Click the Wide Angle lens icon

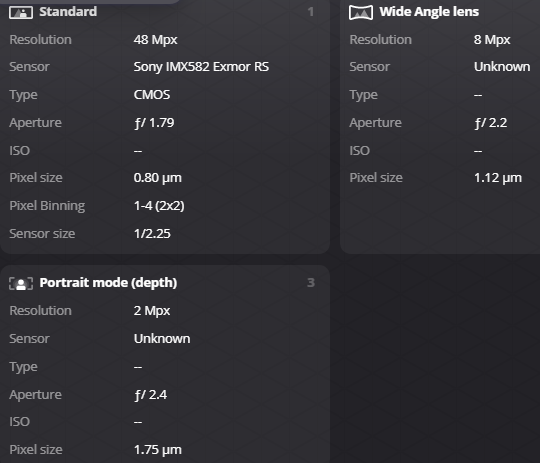[x=361, y=13]
